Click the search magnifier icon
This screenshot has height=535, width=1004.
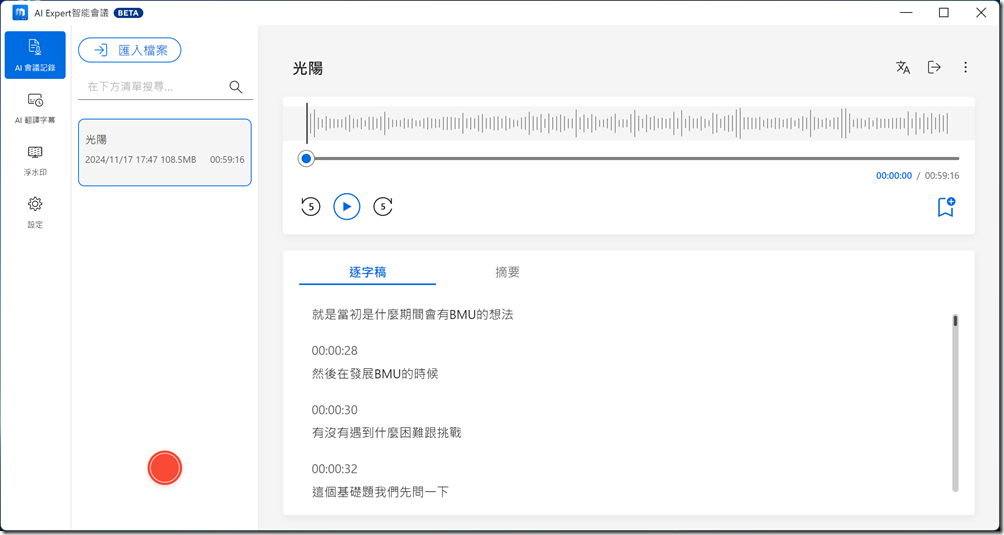tap(236, 87)
